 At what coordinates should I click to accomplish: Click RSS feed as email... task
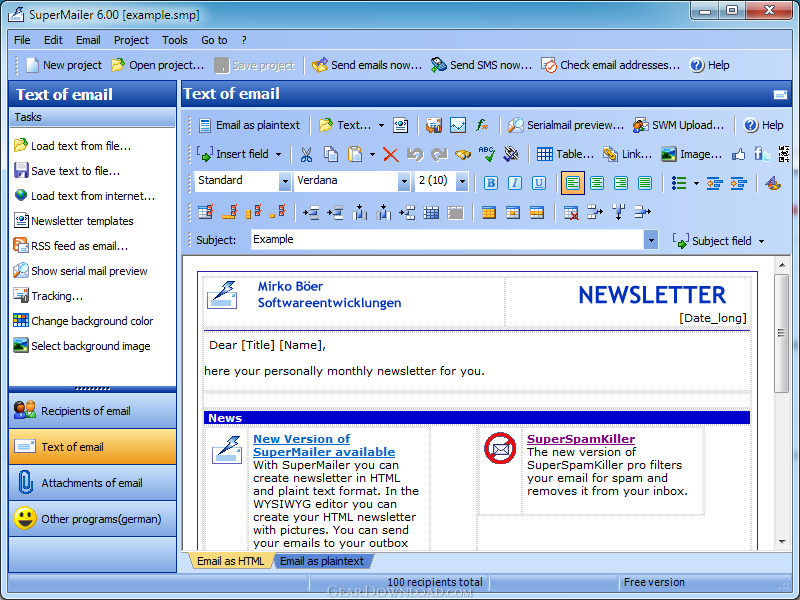(x=70, y=246)
